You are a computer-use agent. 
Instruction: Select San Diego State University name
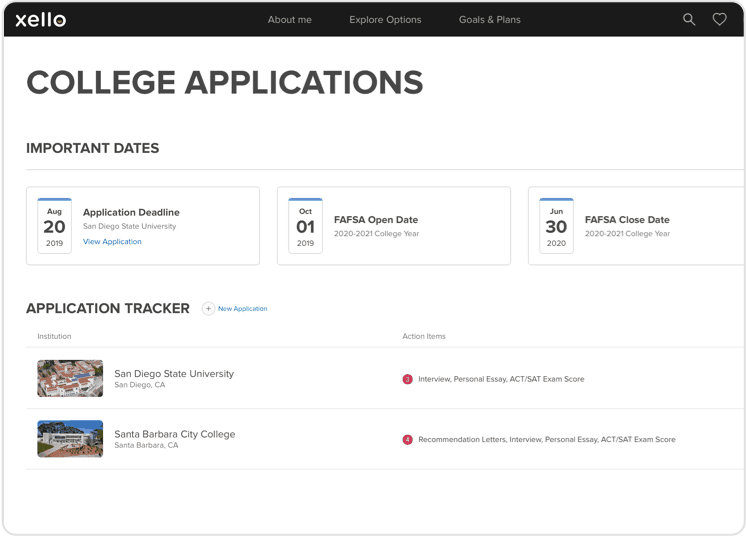[x=174, y=373]
